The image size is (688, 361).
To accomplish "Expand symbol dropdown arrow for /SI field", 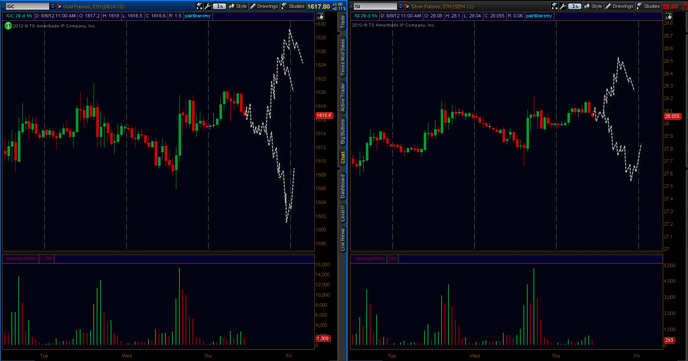I will pos(401,6).
